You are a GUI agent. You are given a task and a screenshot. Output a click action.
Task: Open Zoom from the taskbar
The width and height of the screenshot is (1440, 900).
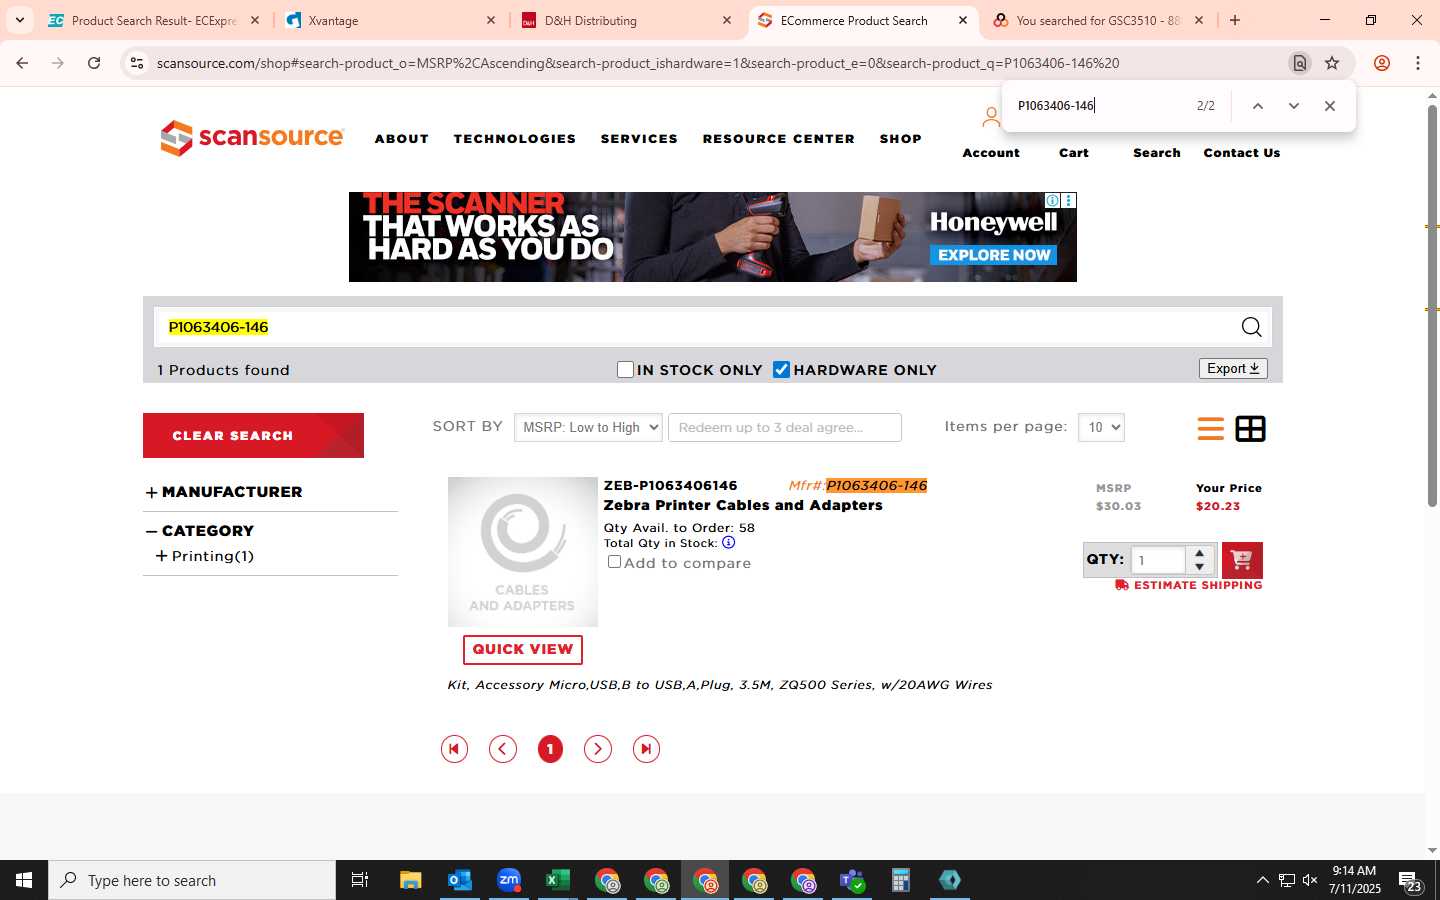509,880
